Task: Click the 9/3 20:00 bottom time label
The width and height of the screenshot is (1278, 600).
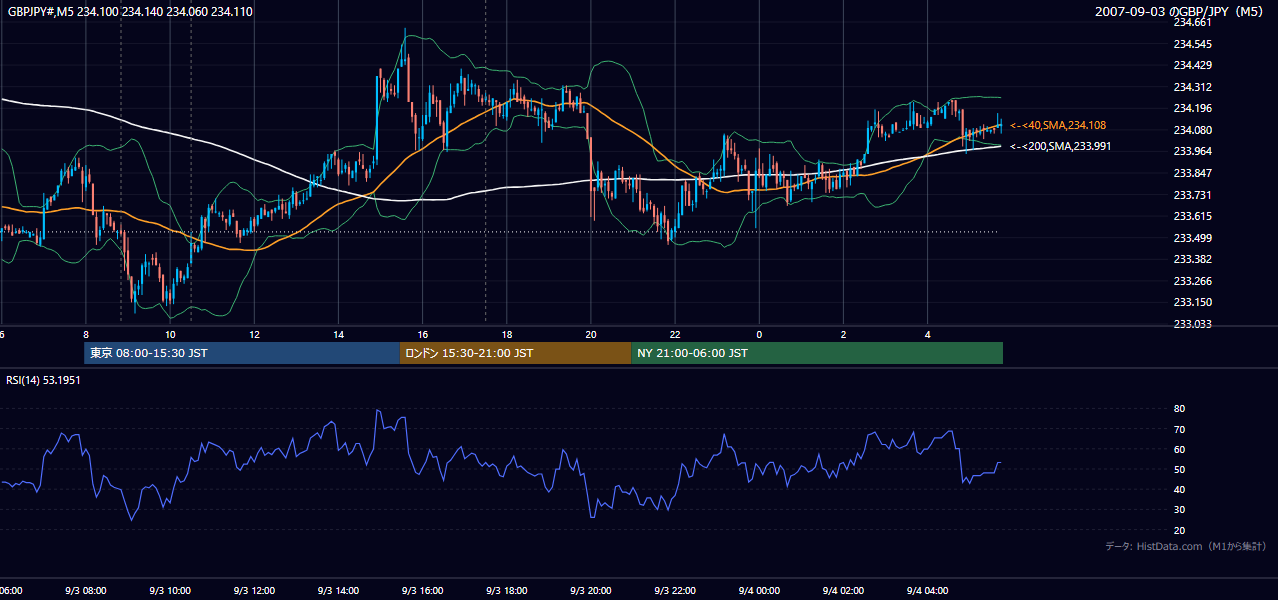Action: [590, 591]
